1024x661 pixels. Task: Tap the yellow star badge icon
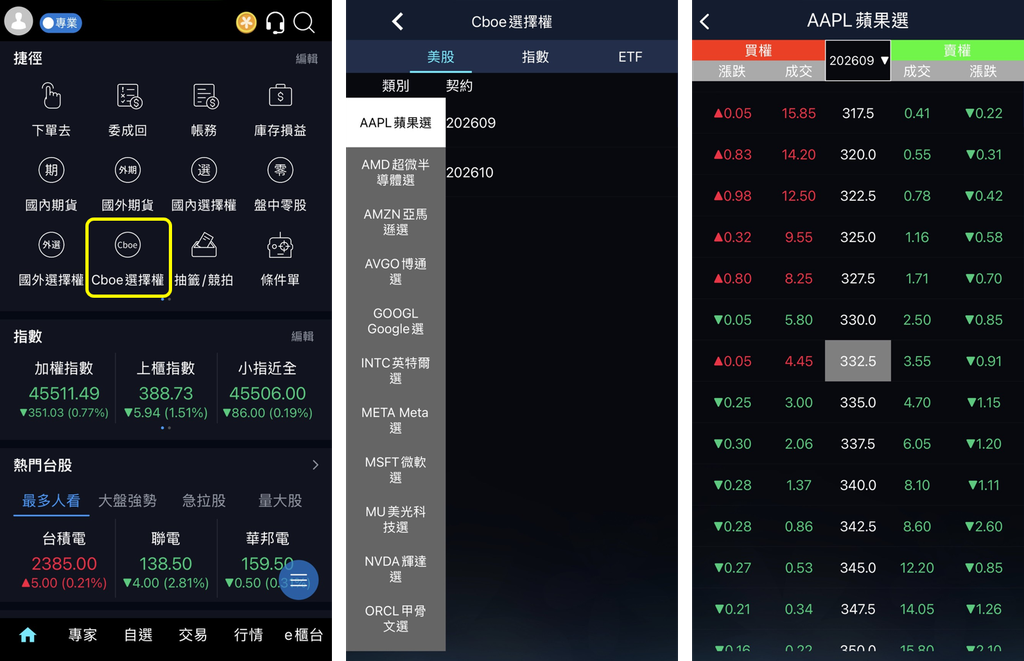click(246, 23)
